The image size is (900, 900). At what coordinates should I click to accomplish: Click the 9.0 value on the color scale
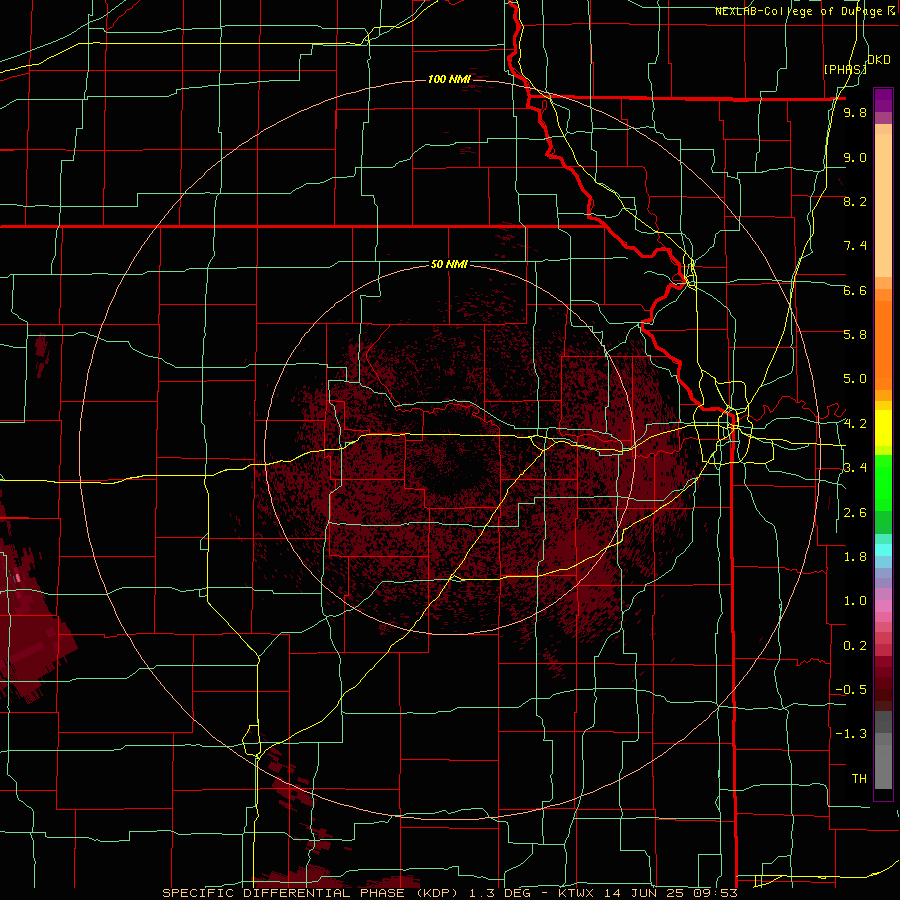[855, 157]
